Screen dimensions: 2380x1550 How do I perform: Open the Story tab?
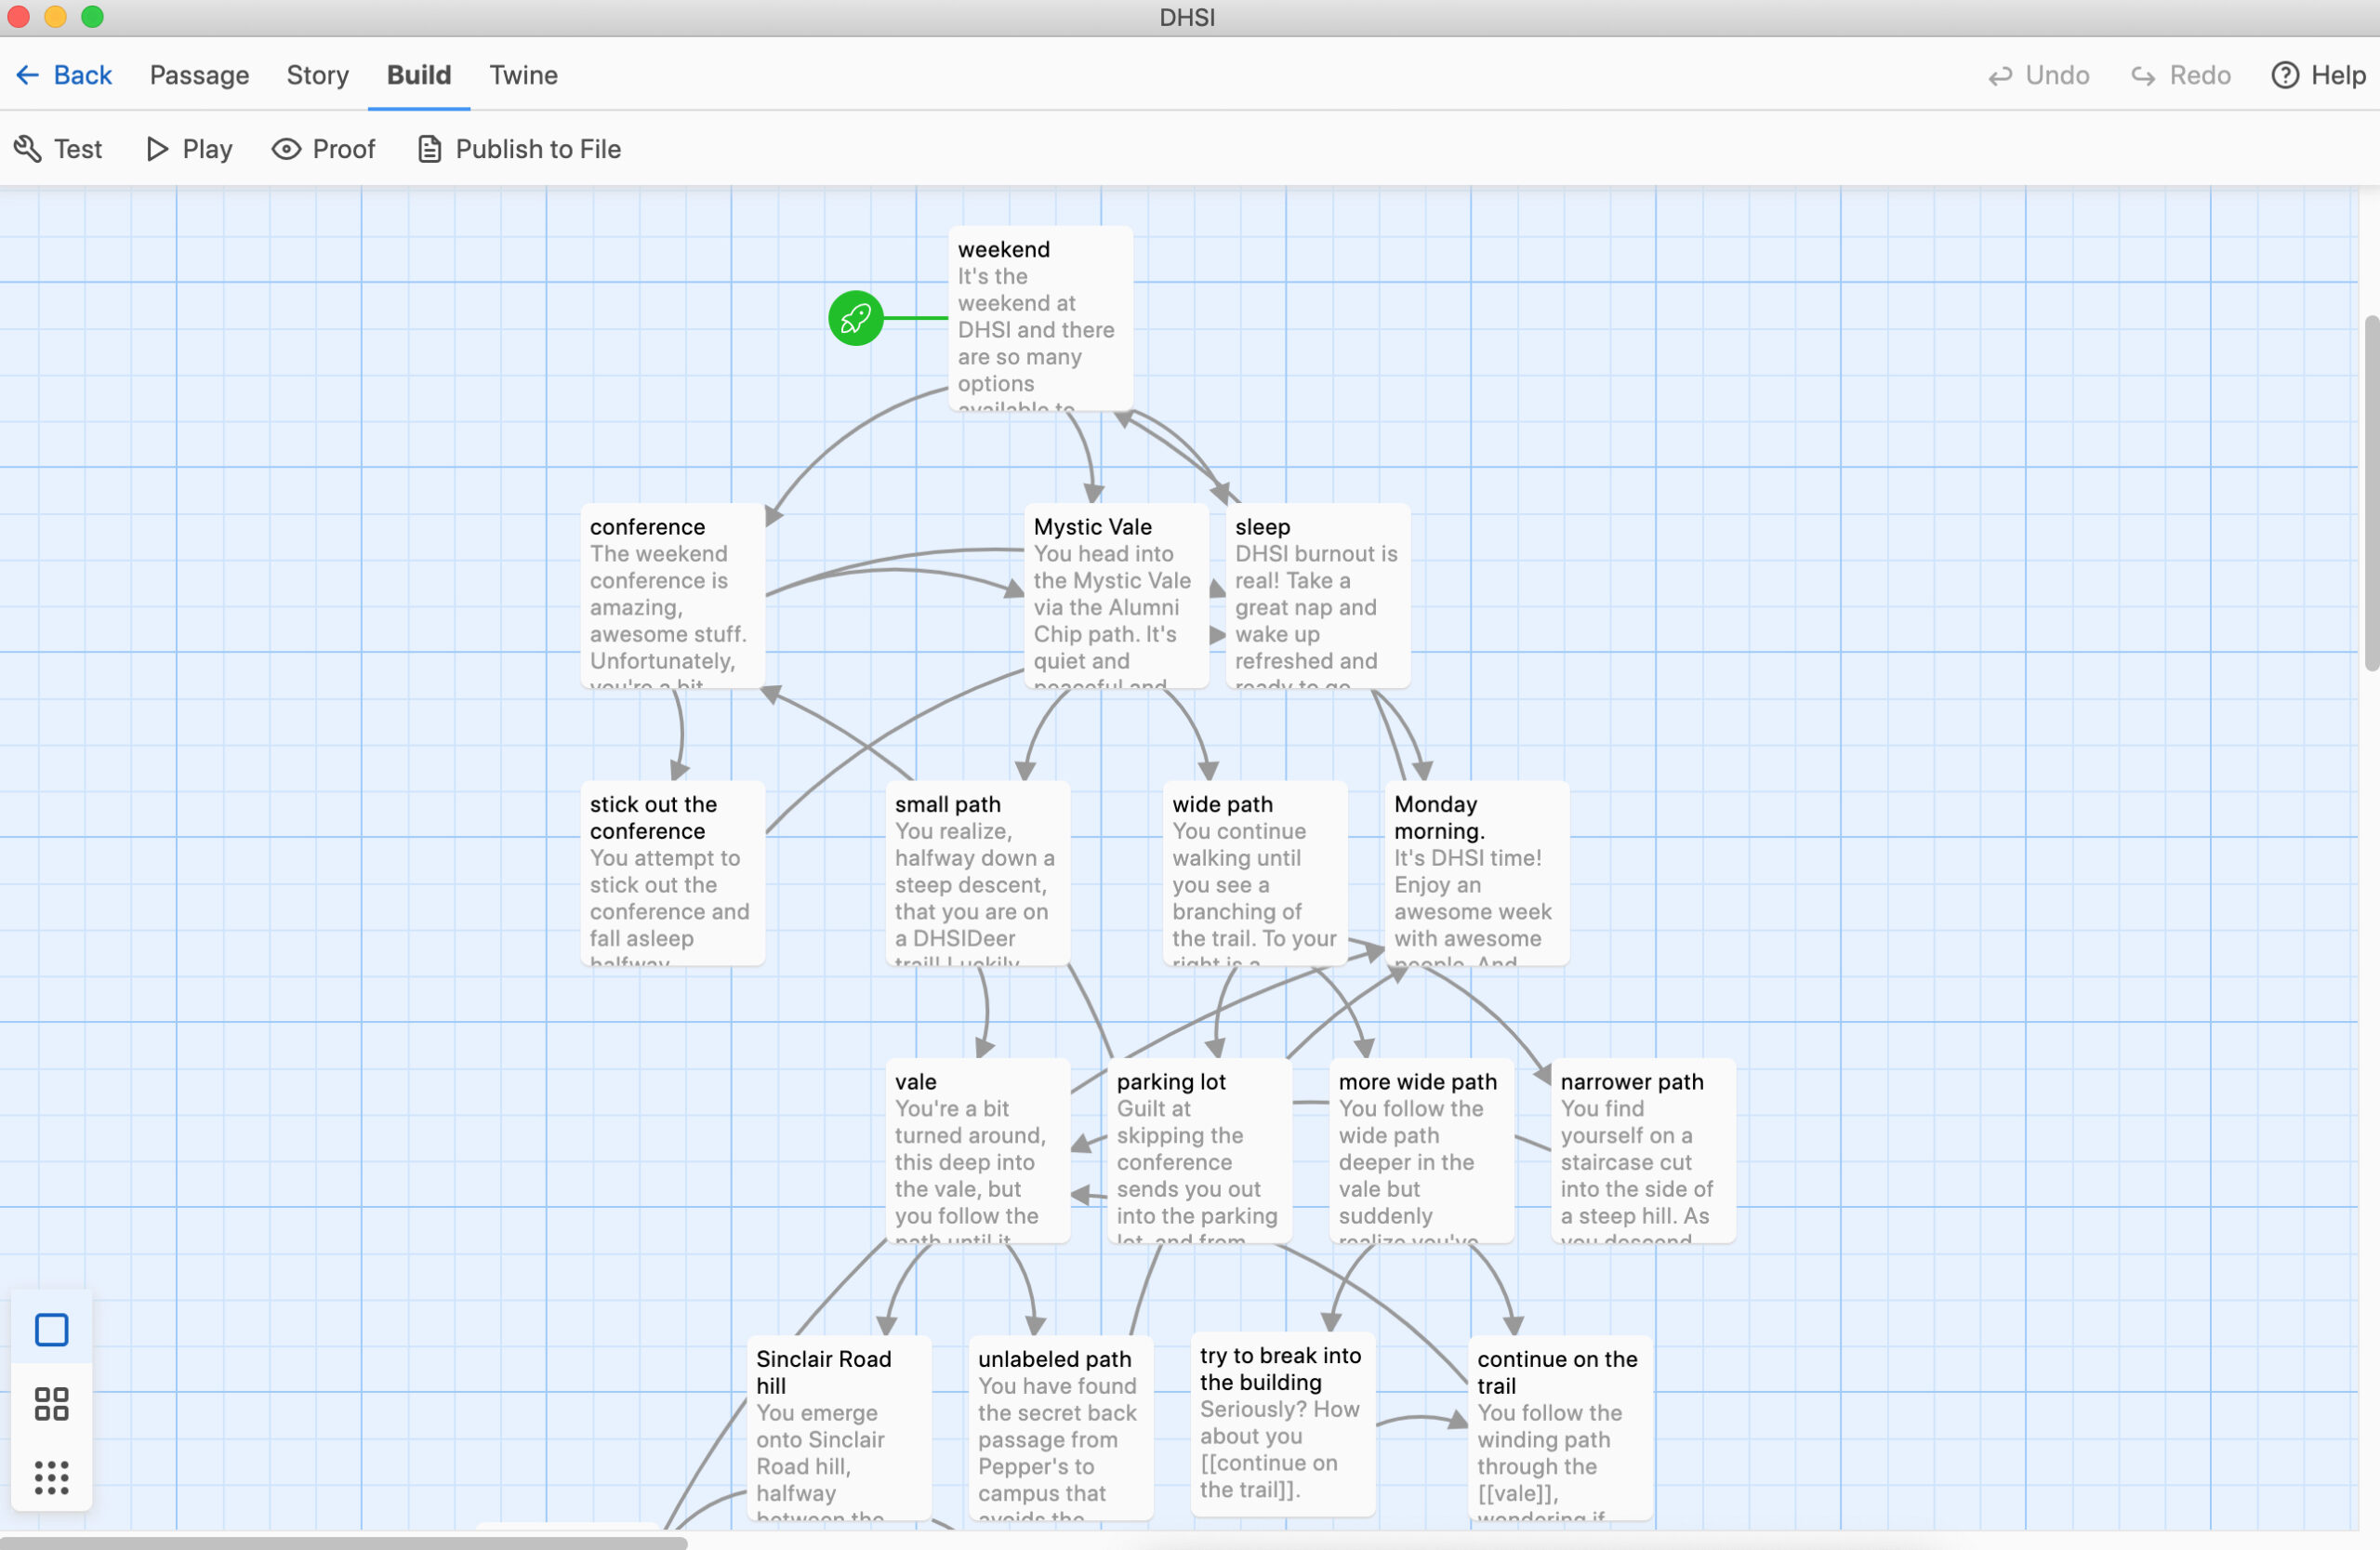point(317,75)
